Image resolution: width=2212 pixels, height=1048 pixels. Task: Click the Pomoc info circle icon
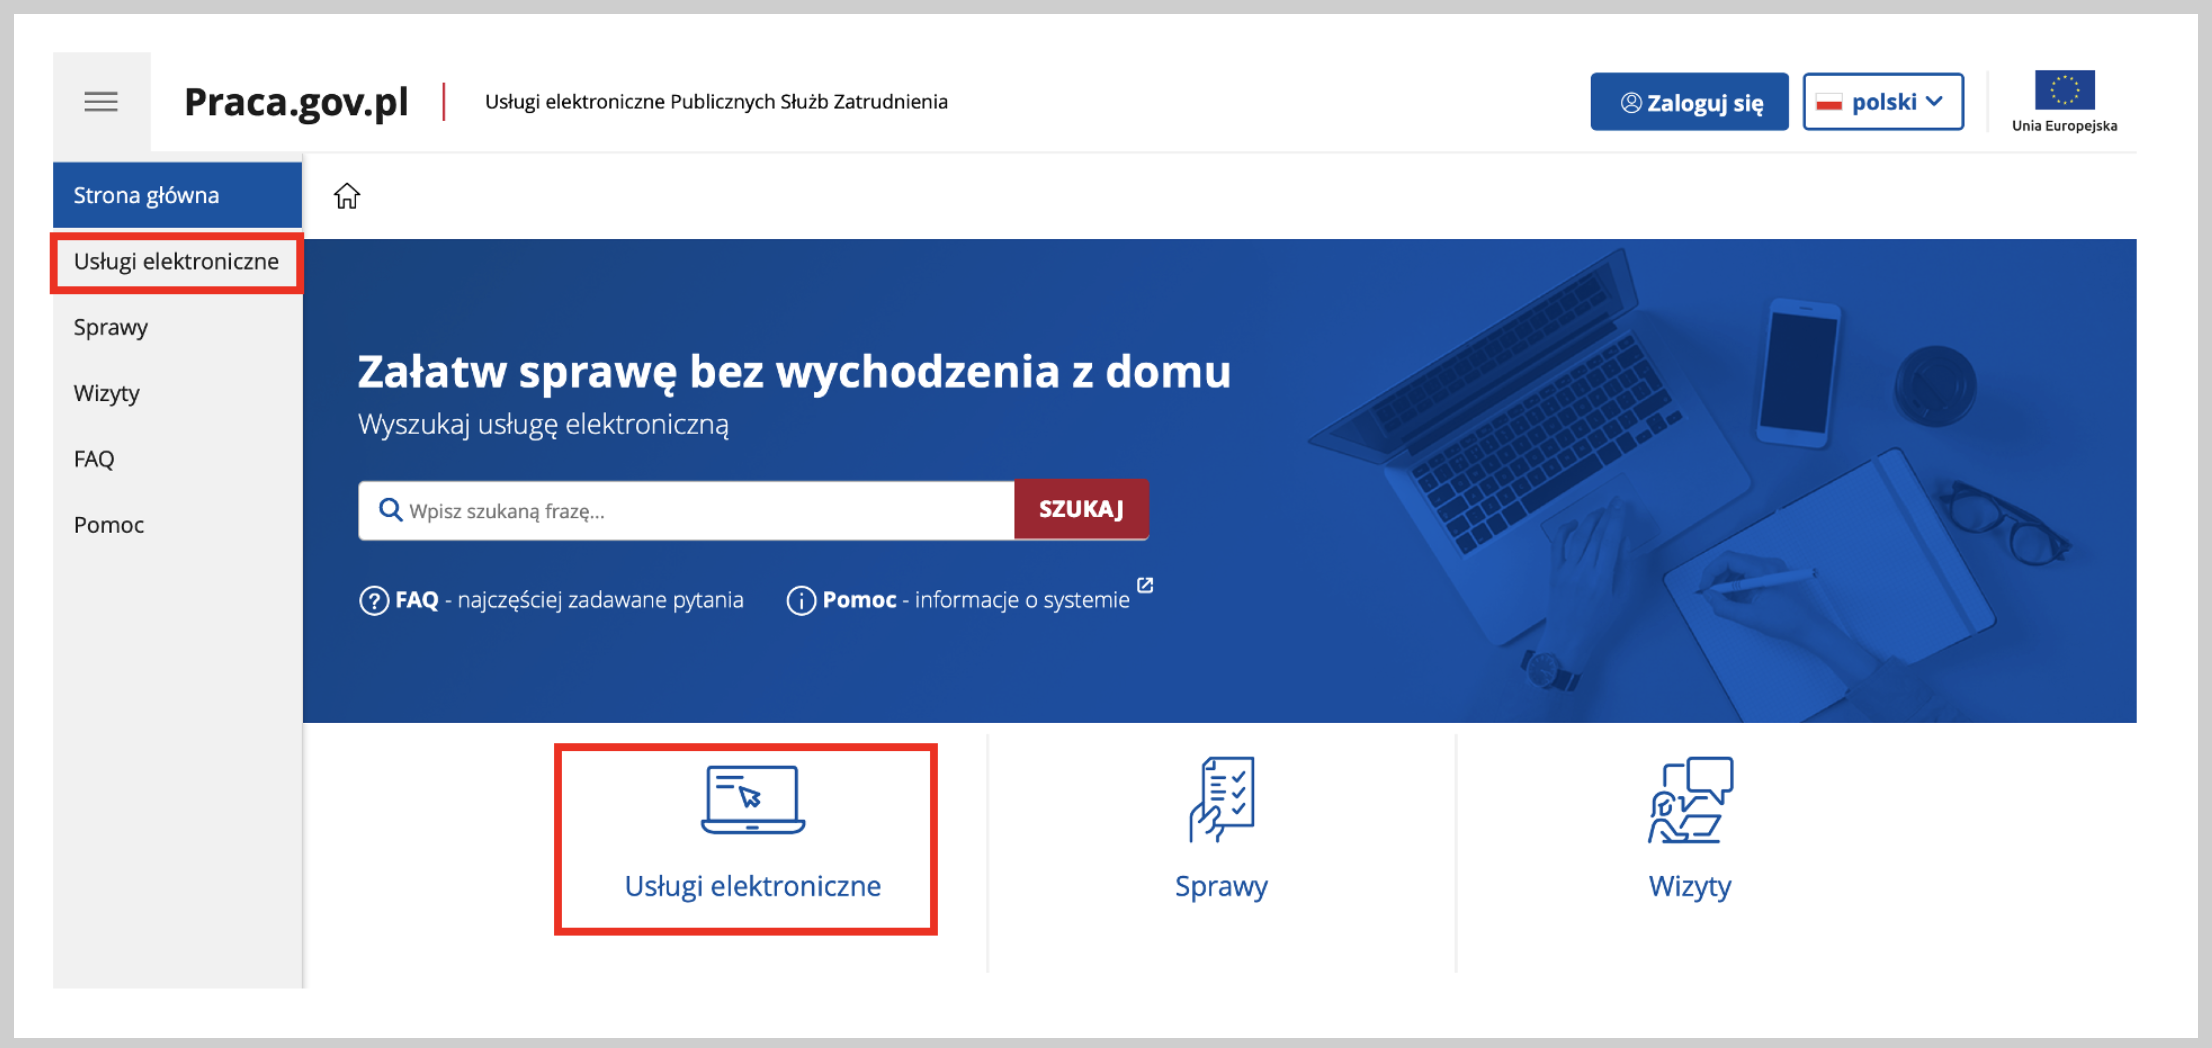click(x=801, y=599)
